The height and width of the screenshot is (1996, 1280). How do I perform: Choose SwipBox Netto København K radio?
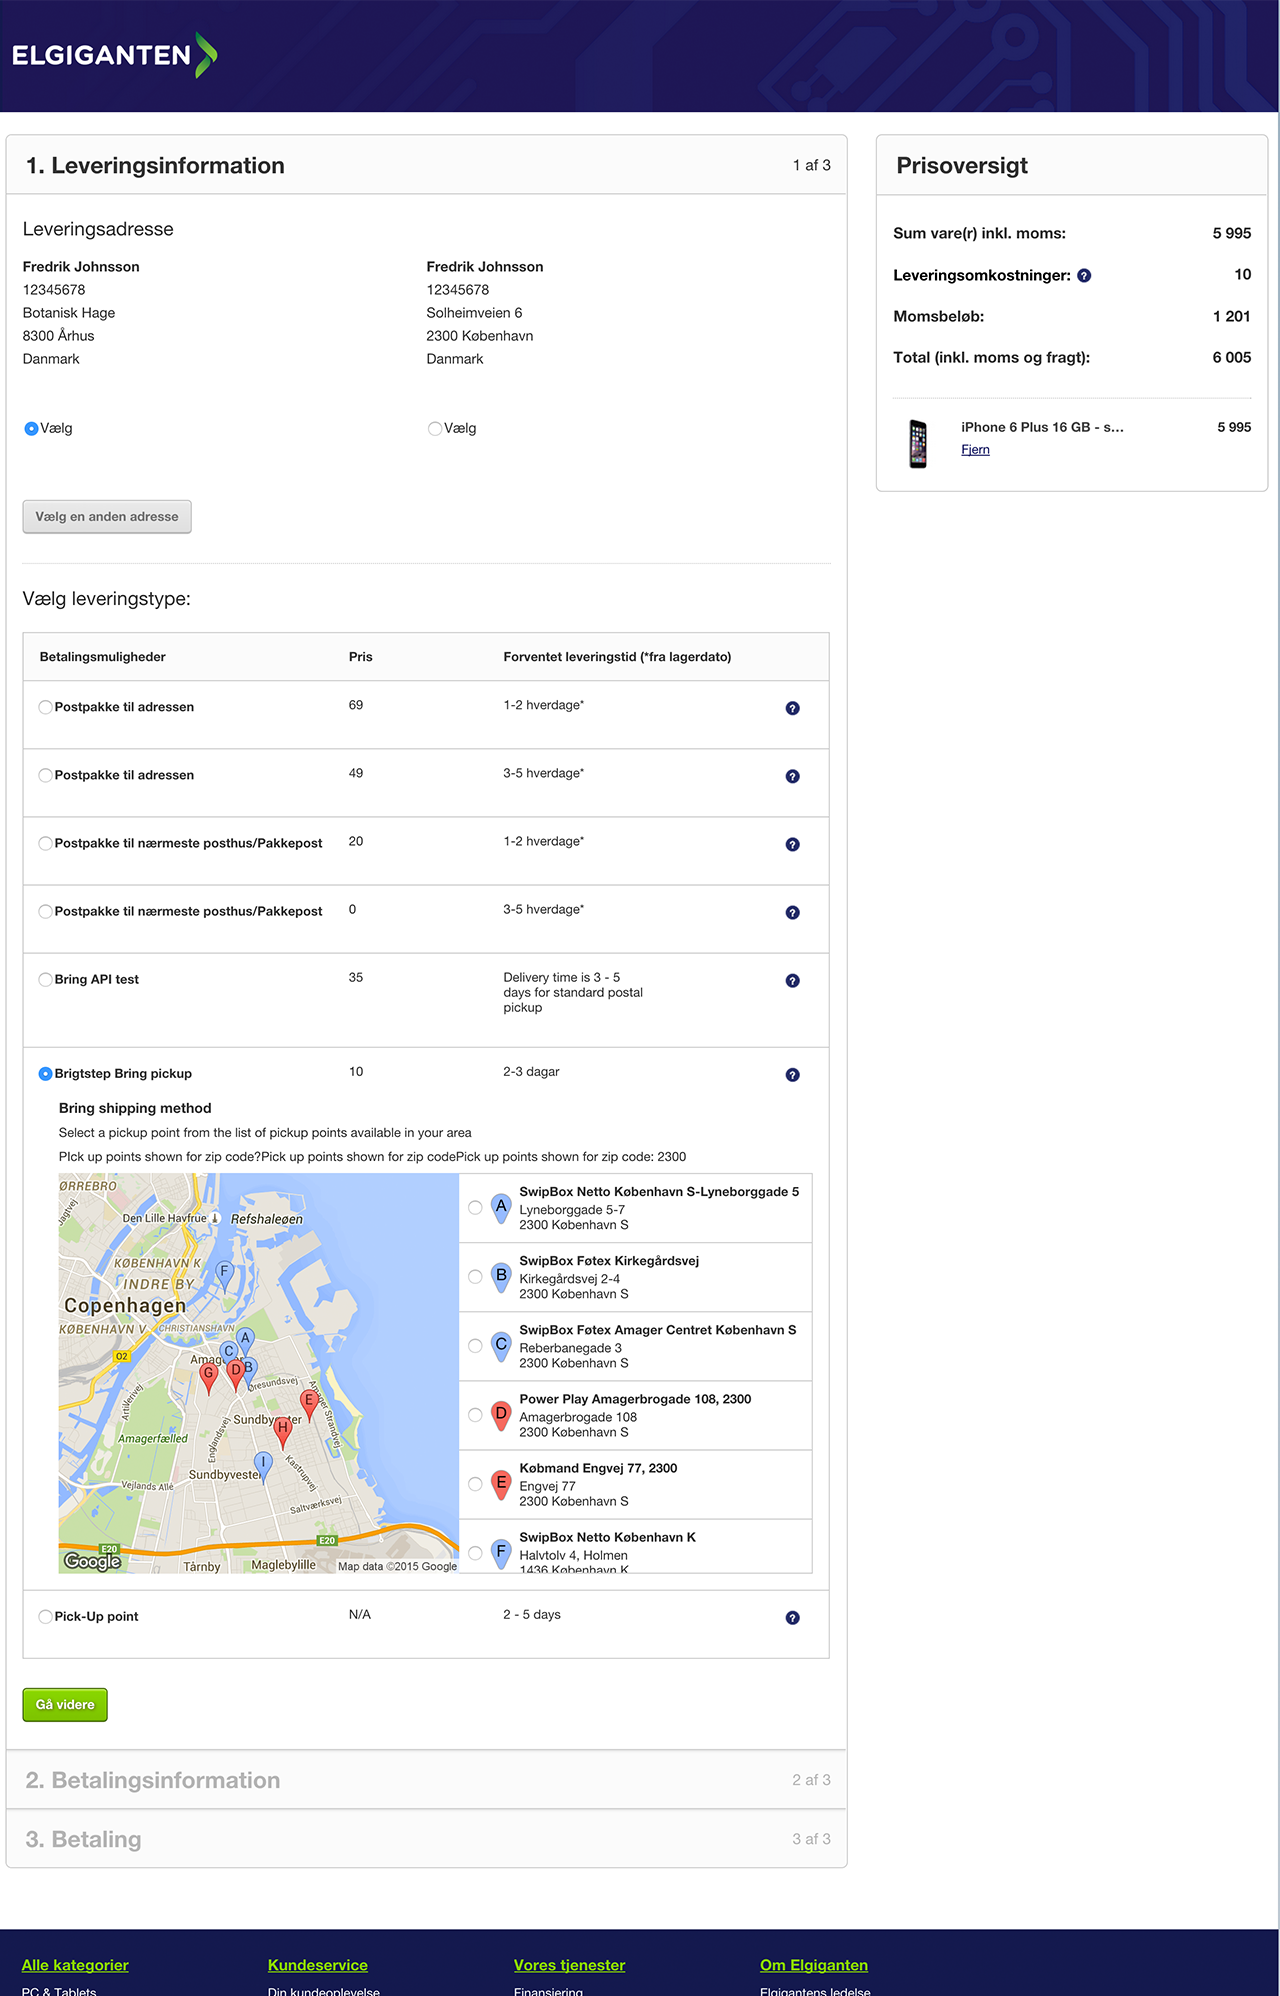click(475, 1553)
